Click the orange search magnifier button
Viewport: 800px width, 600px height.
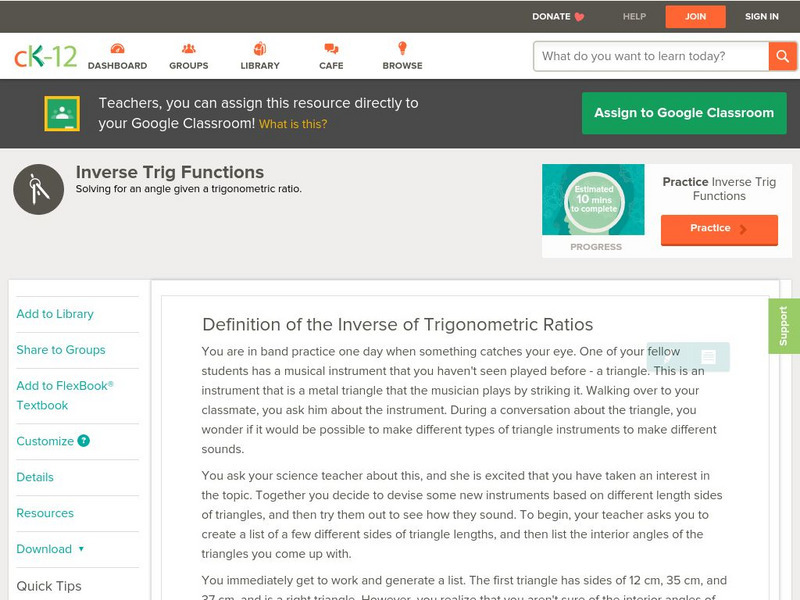(782, 56)
